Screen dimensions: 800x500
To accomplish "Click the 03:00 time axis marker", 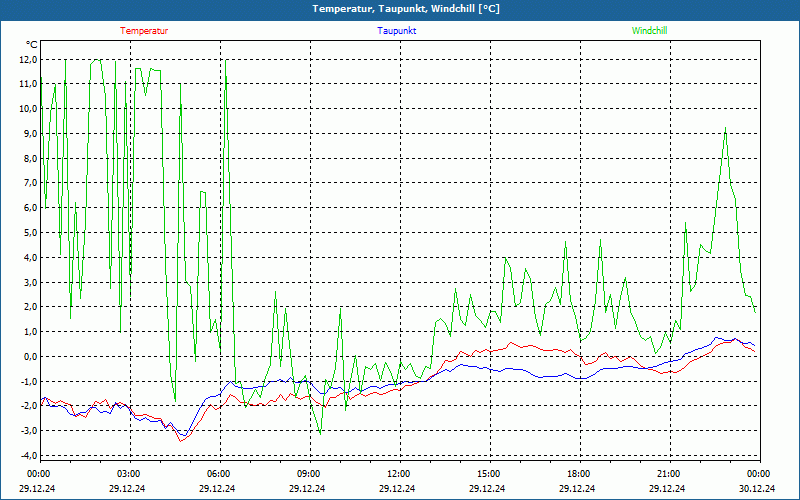I will pyautogui.click(x=128, y=474).
